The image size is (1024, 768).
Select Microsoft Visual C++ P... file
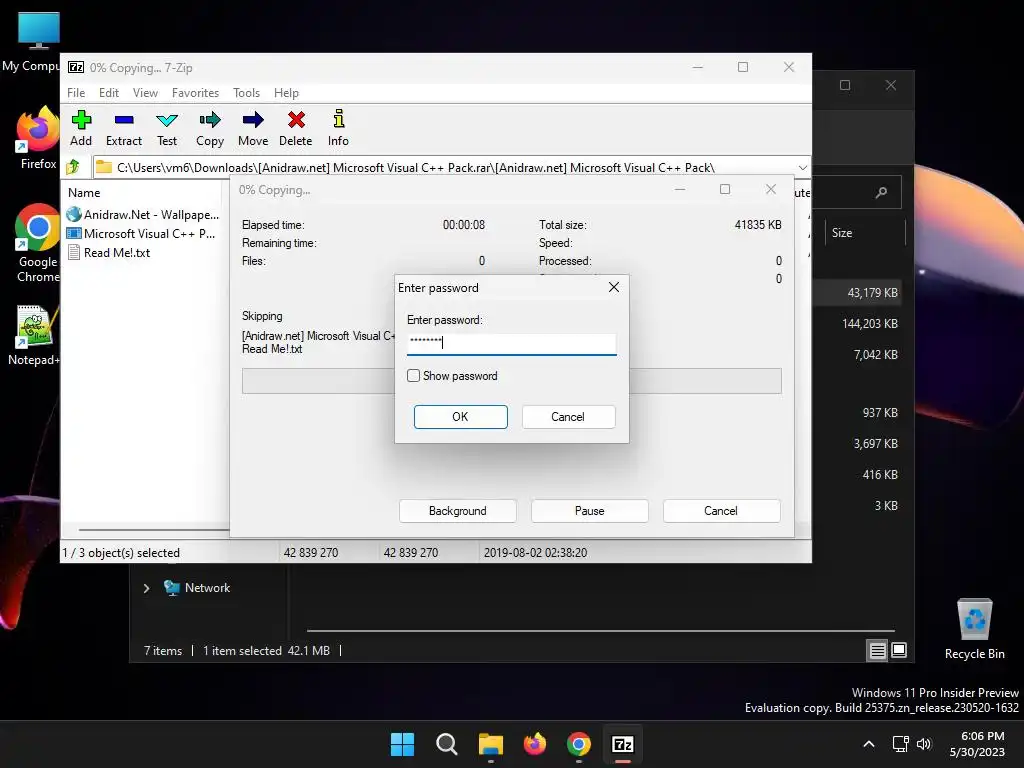point(141,233)
